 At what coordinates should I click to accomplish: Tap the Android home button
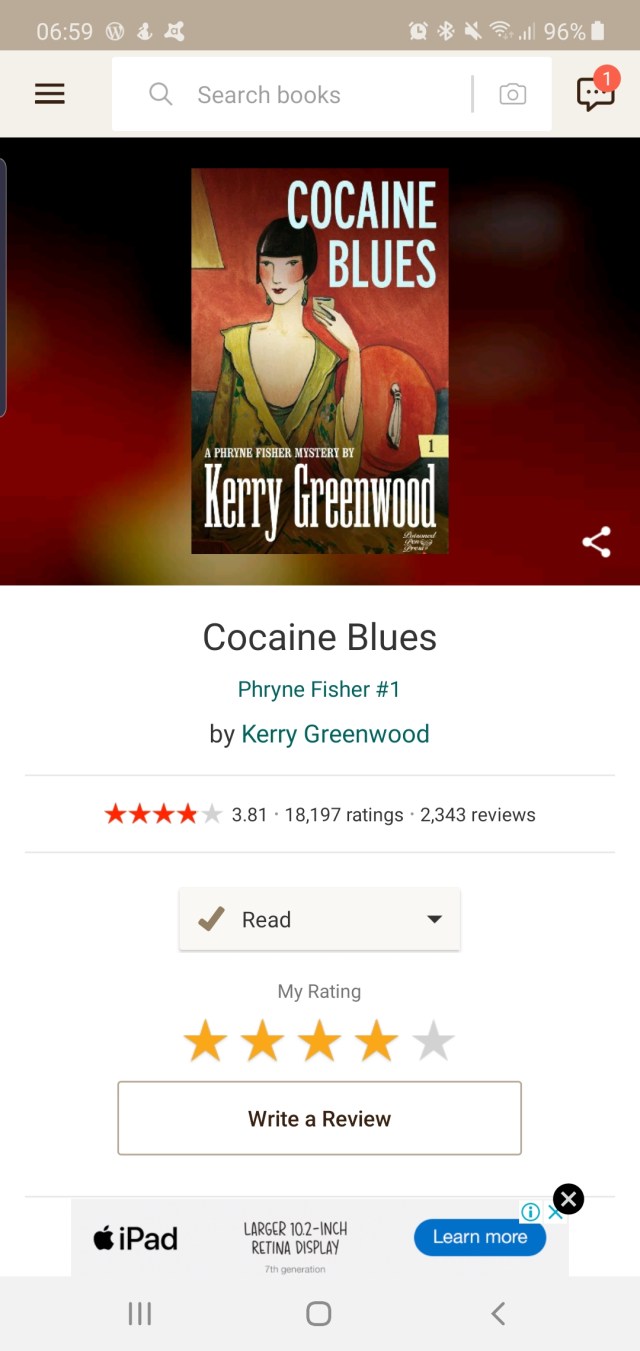pyautogui.click(x=319, y=1313)
